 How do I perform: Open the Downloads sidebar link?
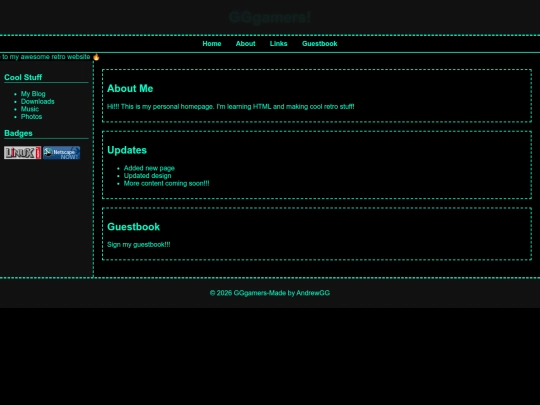click(38, 101)
